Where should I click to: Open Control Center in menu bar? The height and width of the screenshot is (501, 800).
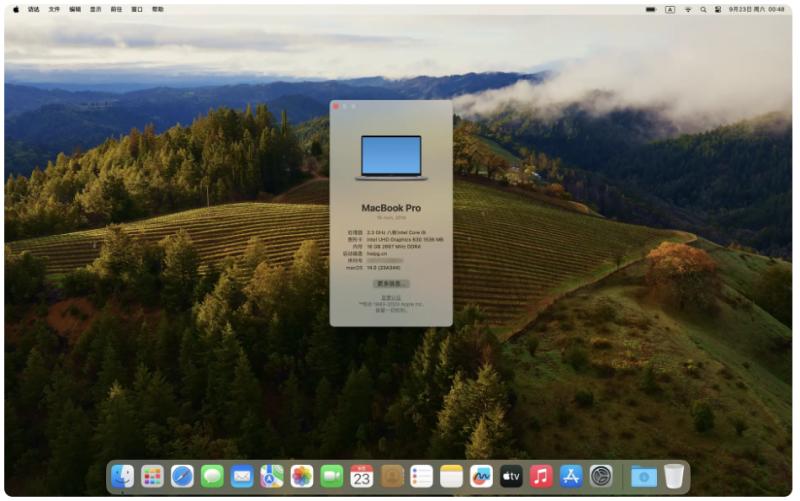[718, 9]
